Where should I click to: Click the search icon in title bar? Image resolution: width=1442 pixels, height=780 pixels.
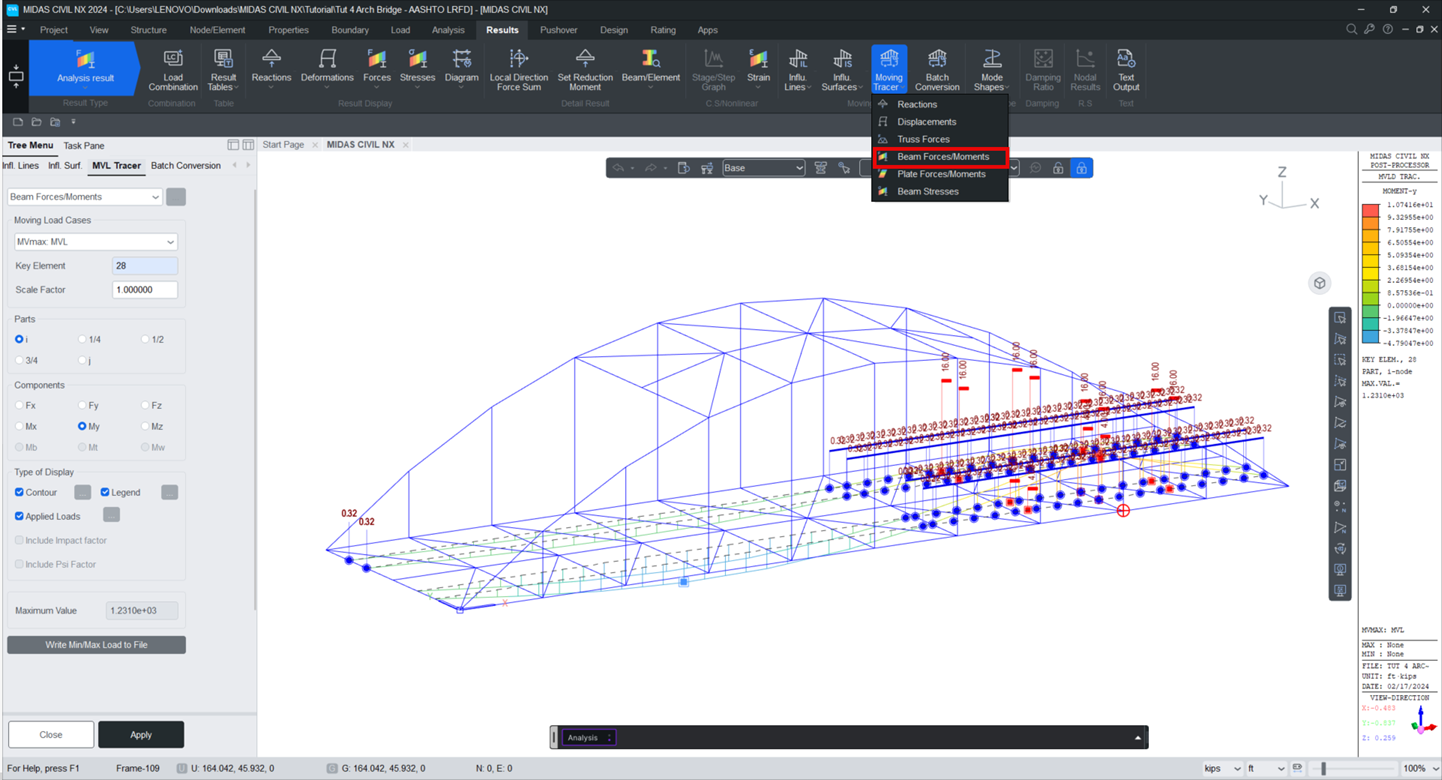coord(1351,30)
